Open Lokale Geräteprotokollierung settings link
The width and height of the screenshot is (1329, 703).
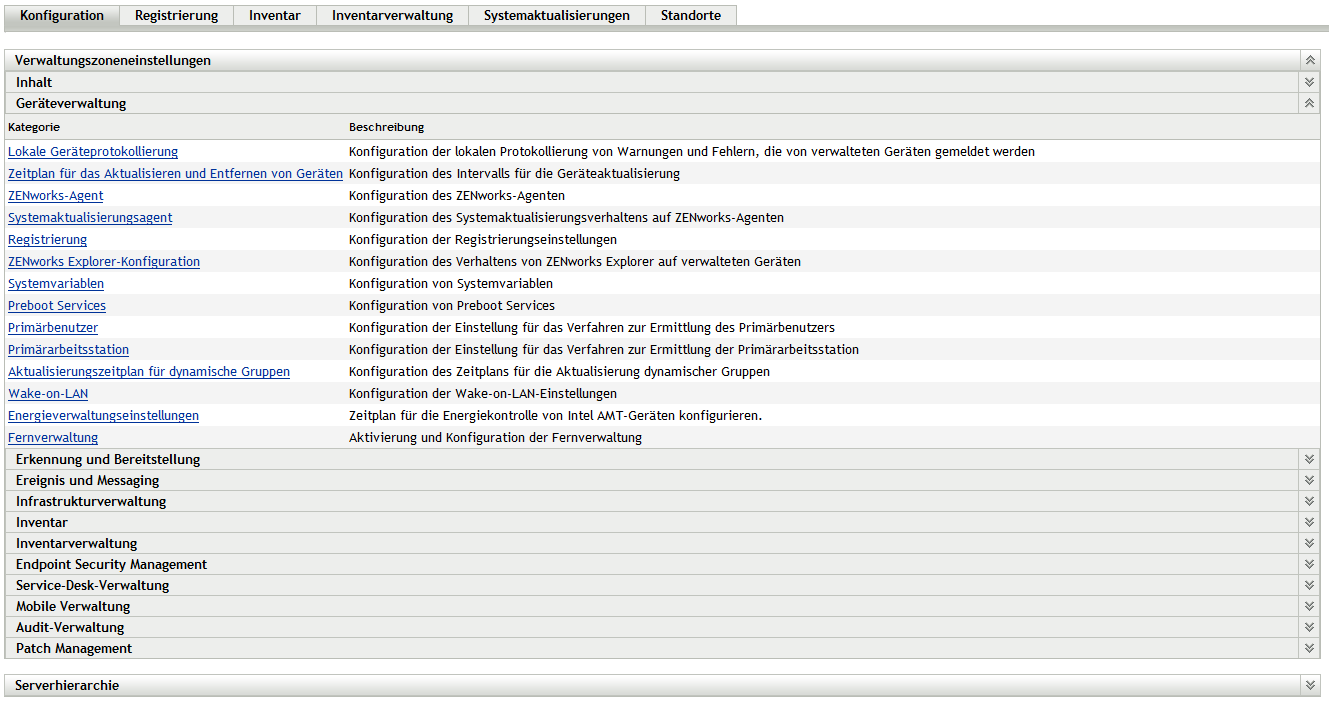pyautogui.click(x=93, y=152)
